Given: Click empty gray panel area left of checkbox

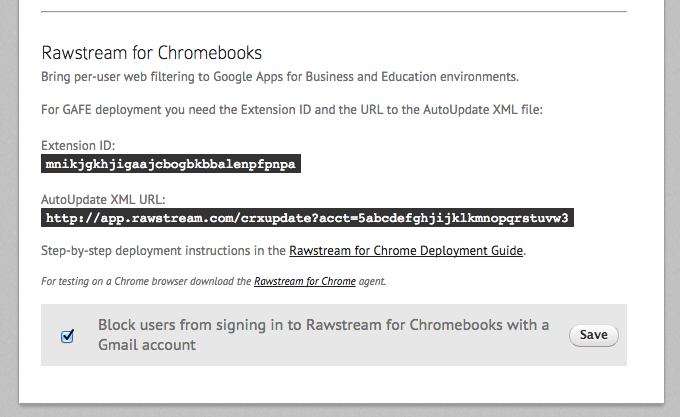Looking at the screenshot, I should tap(50, 335).
